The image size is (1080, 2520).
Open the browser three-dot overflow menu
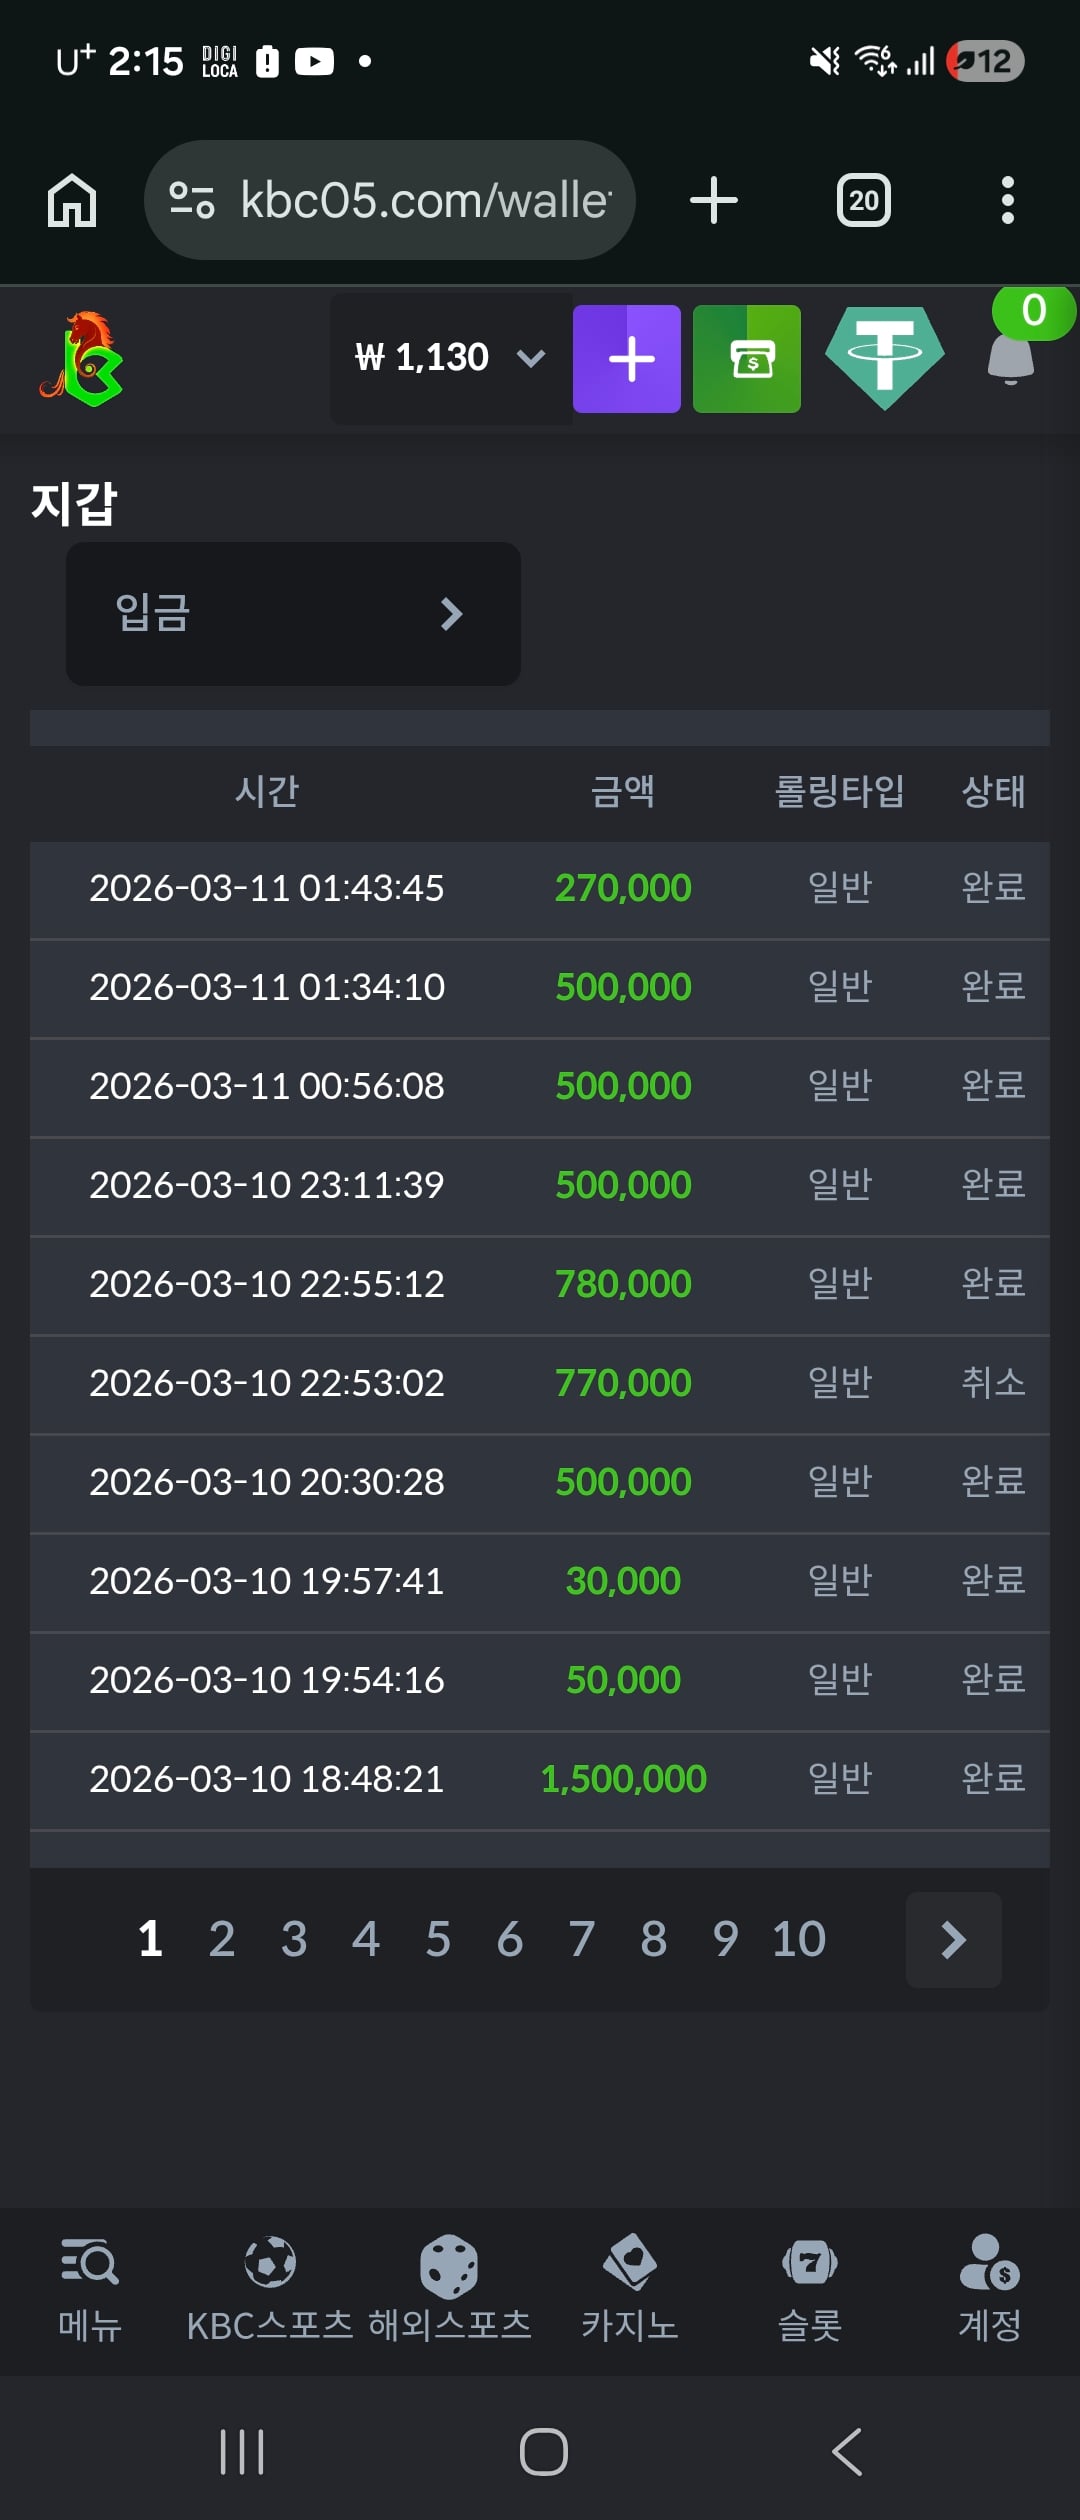coord(1007,200)
